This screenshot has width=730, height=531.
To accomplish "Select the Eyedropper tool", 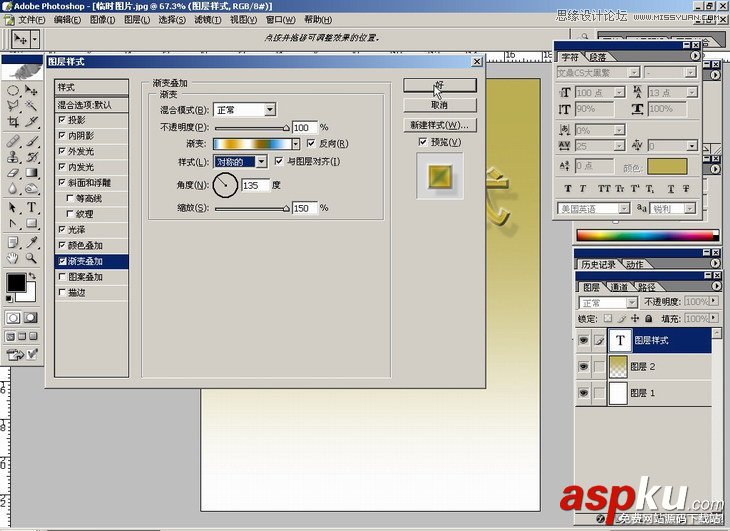I will click(31, 242).
